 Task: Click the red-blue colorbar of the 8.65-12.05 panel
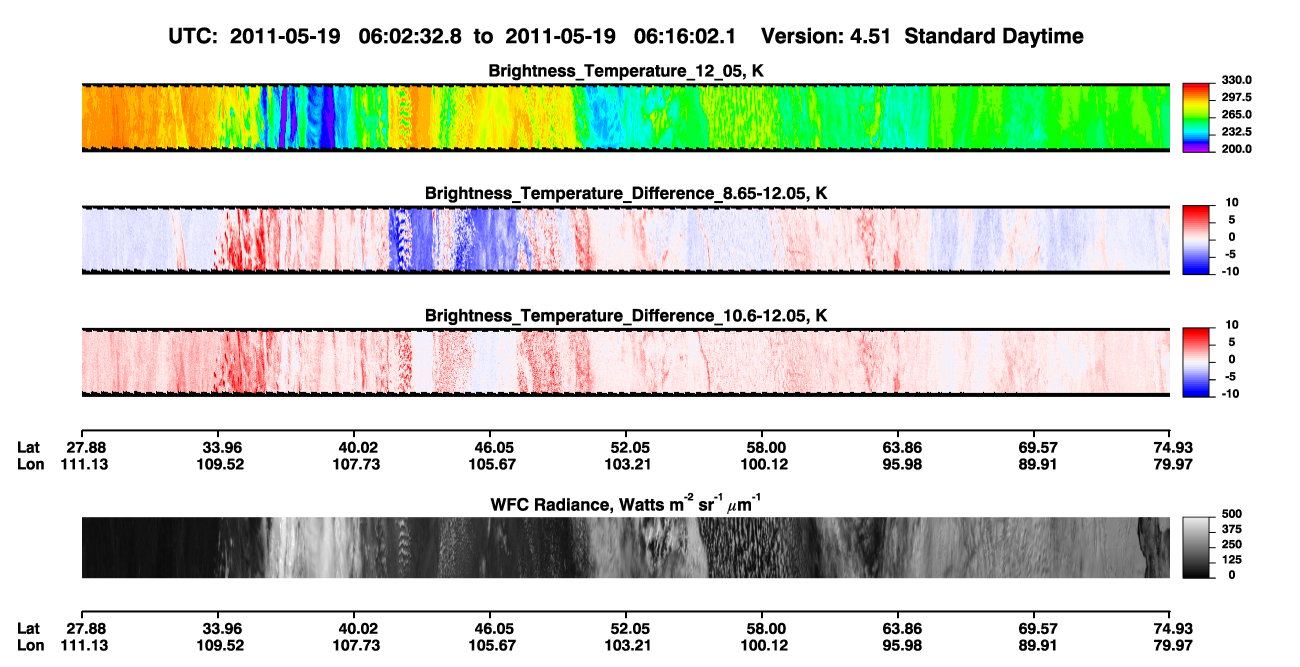tap(1195, 240)
